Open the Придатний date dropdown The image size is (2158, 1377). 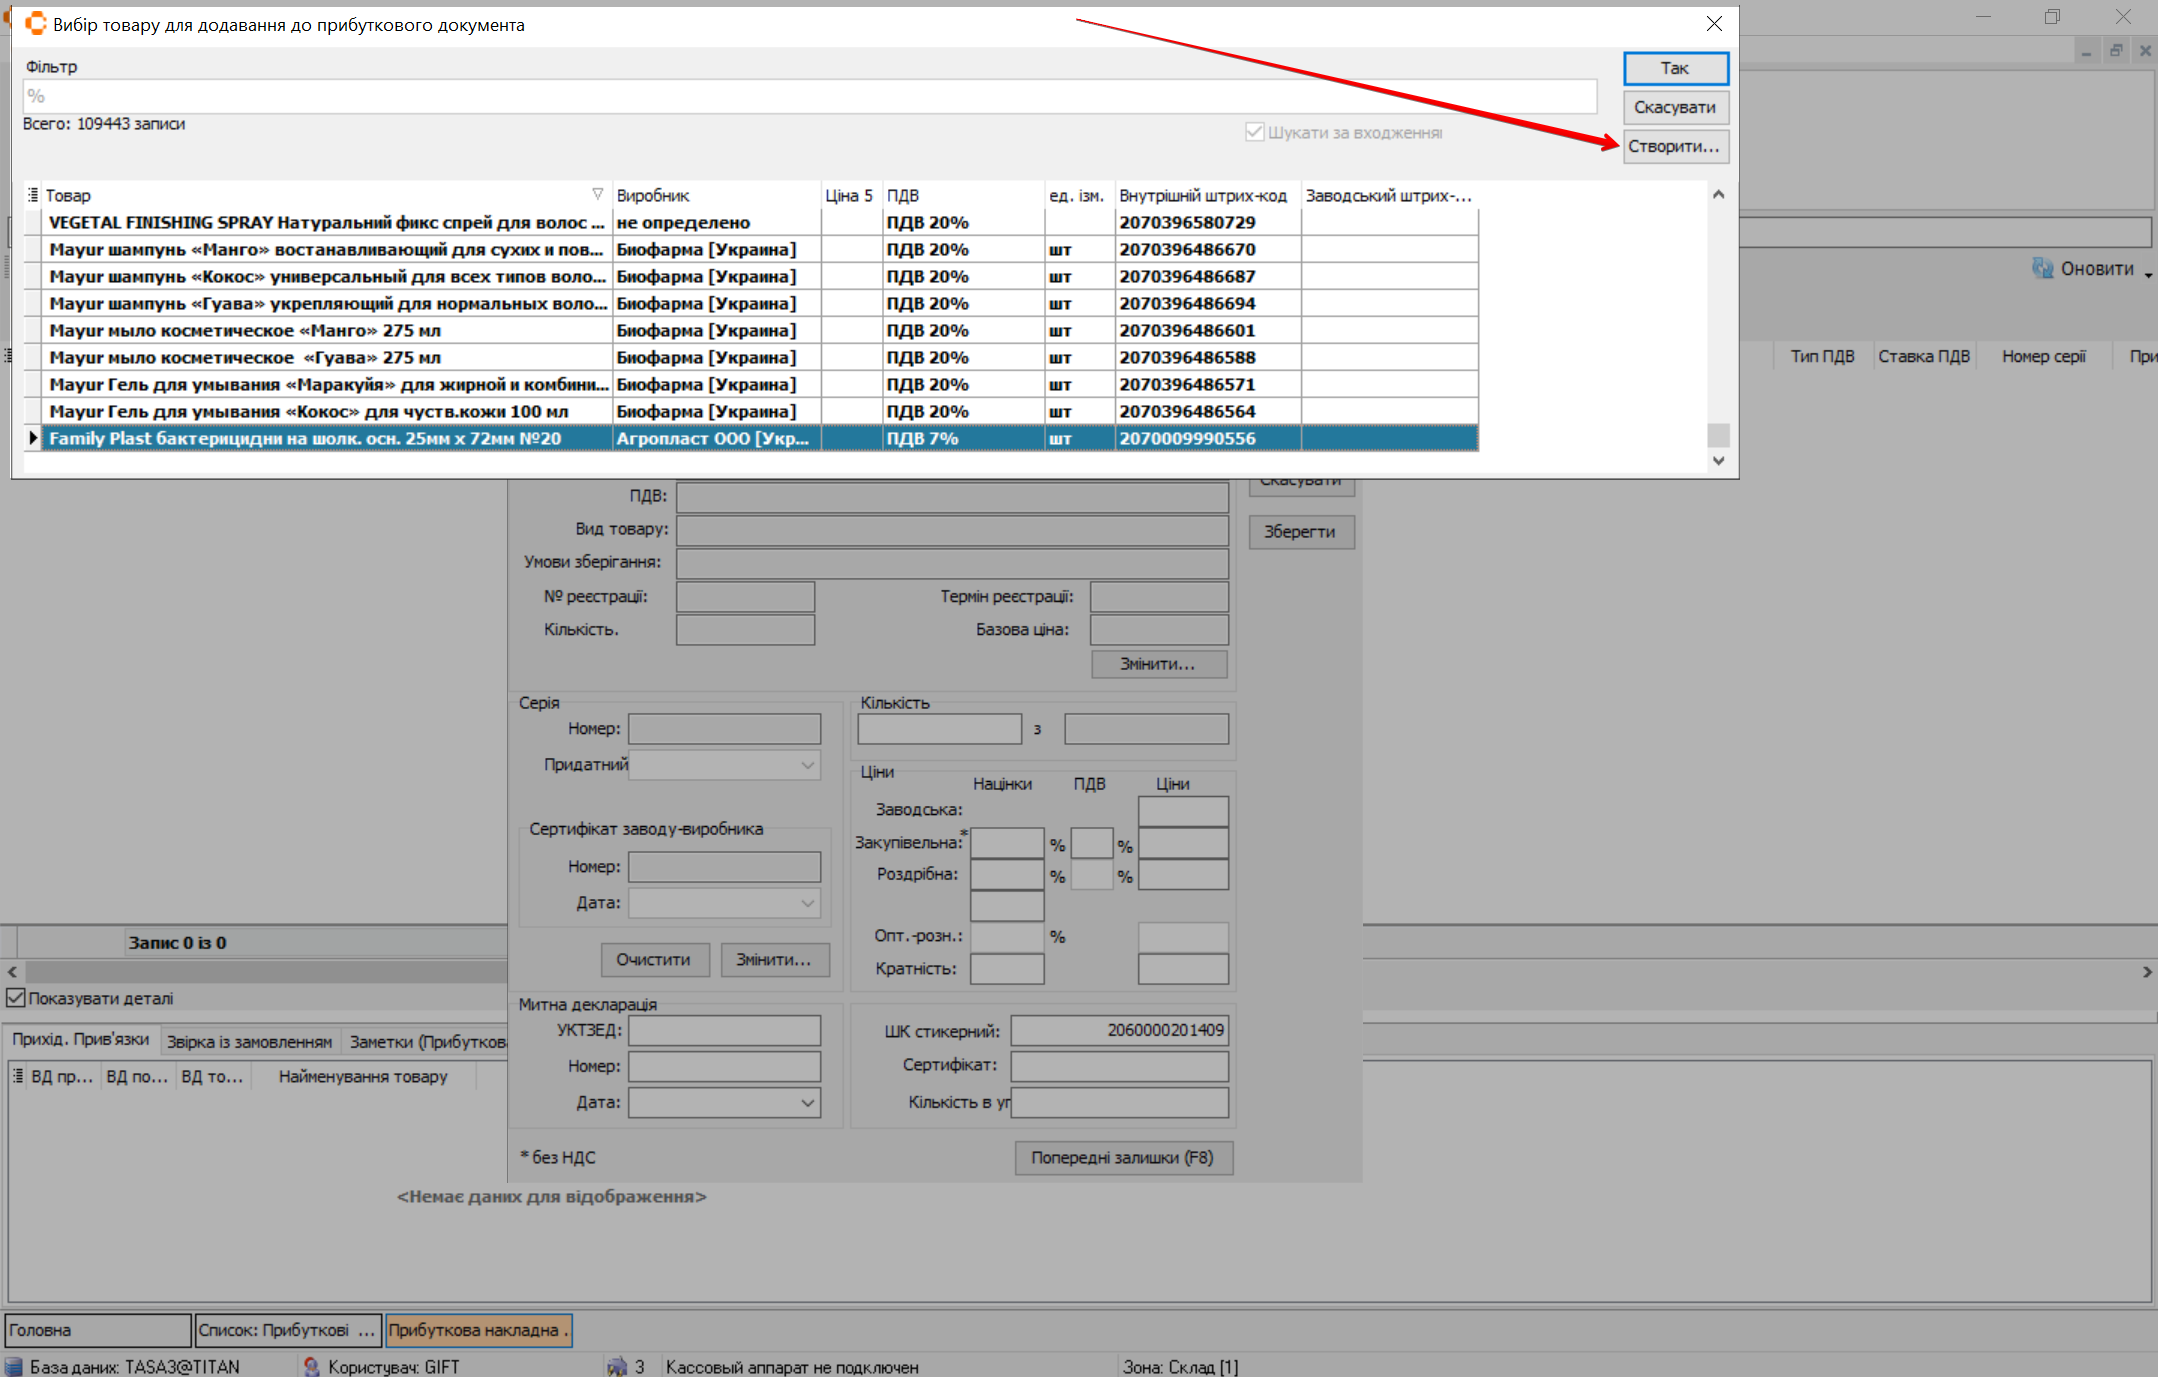point(807,766)
